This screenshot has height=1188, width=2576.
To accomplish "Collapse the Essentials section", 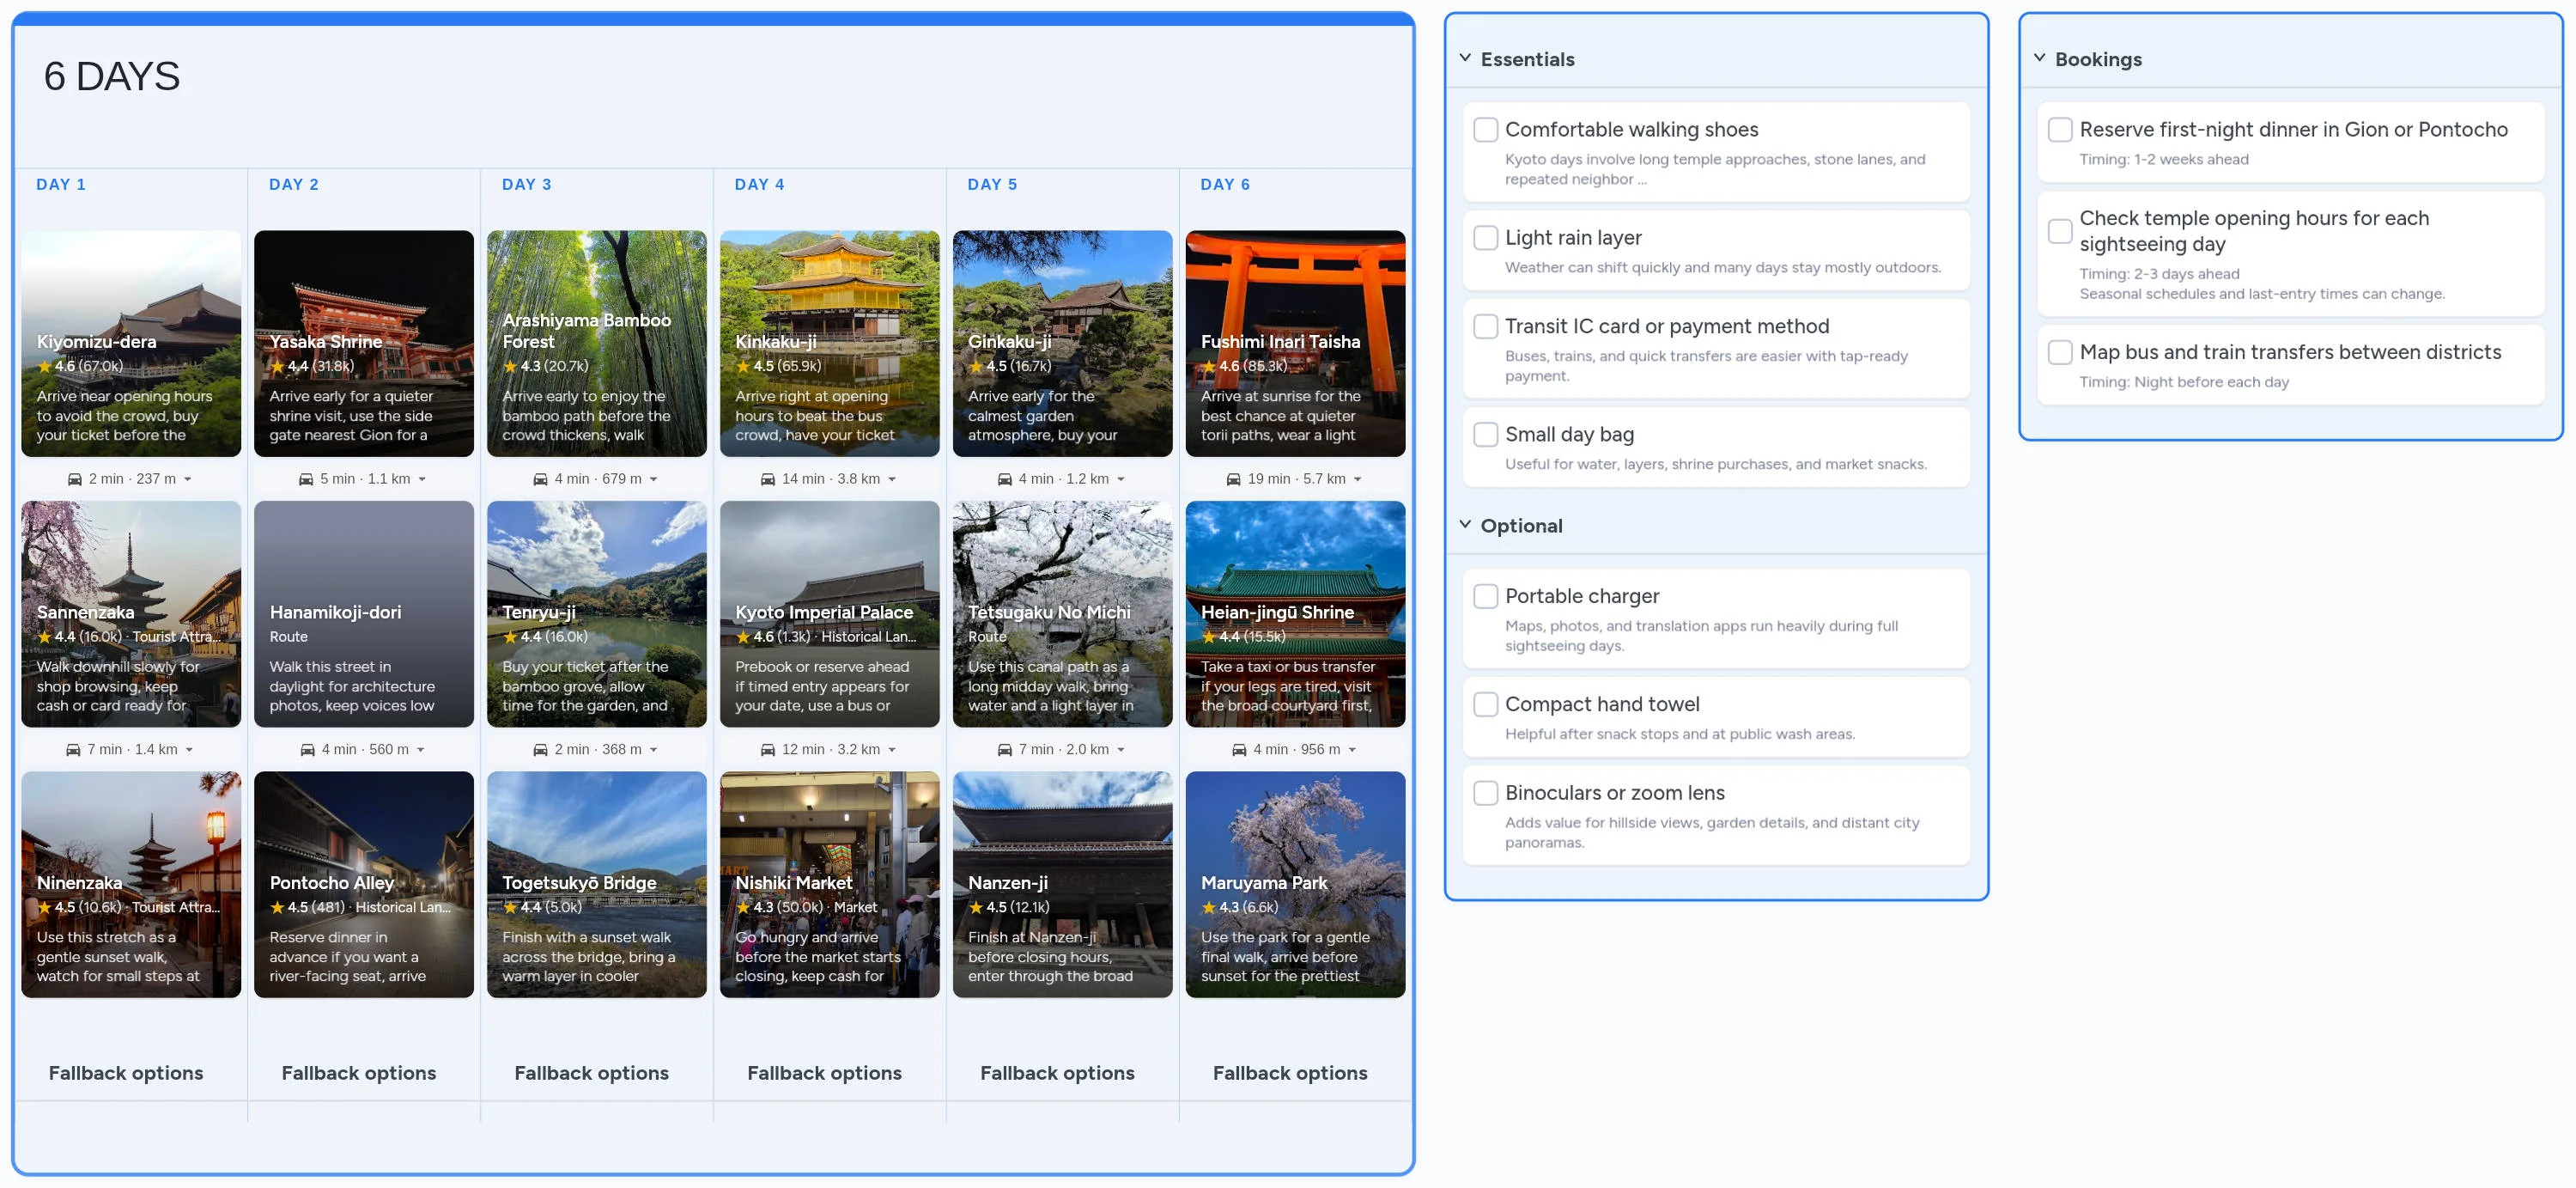I will pyautogui.click(x=1464, y=57).
